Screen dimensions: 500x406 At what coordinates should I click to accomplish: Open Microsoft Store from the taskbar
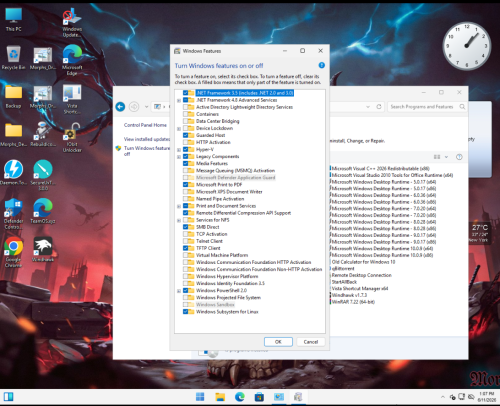click(259, 397)
